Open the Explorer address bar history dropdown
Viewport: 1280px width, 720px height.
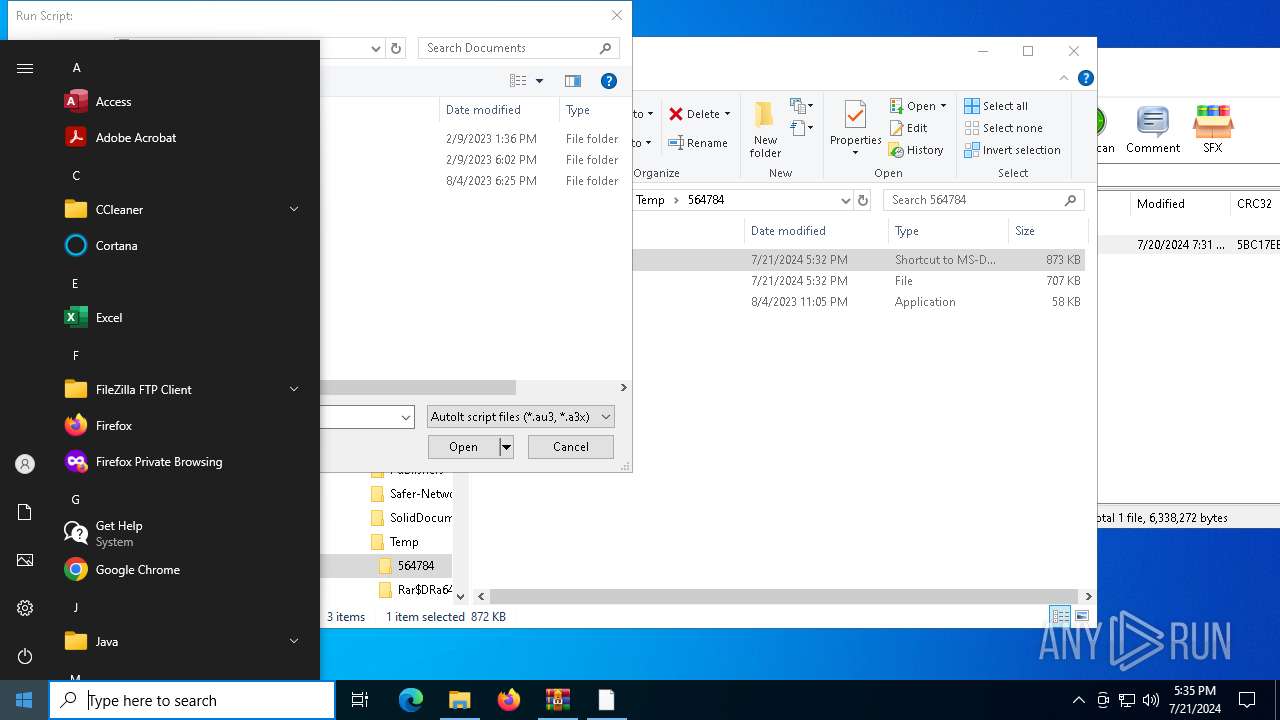point(846,200)
